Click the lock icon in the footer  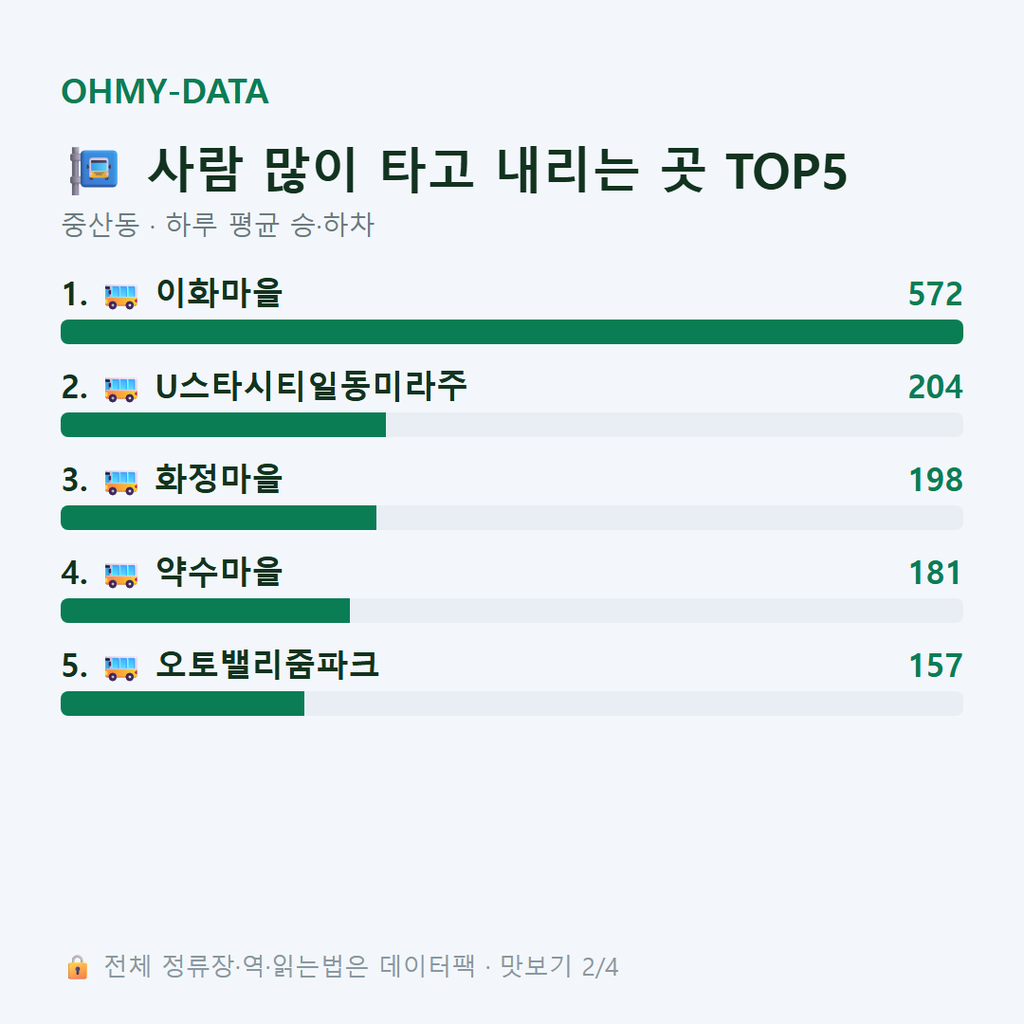77,967
